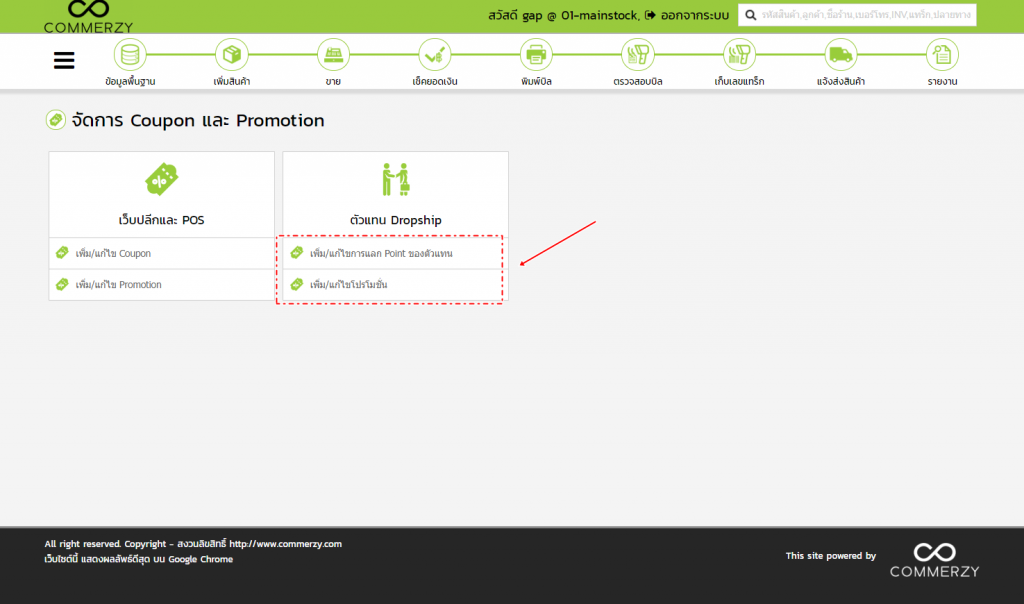Click the สวัสดี gap @ 01-mainstock text
The image size is (1024, 604).
(x=564, y=15)
